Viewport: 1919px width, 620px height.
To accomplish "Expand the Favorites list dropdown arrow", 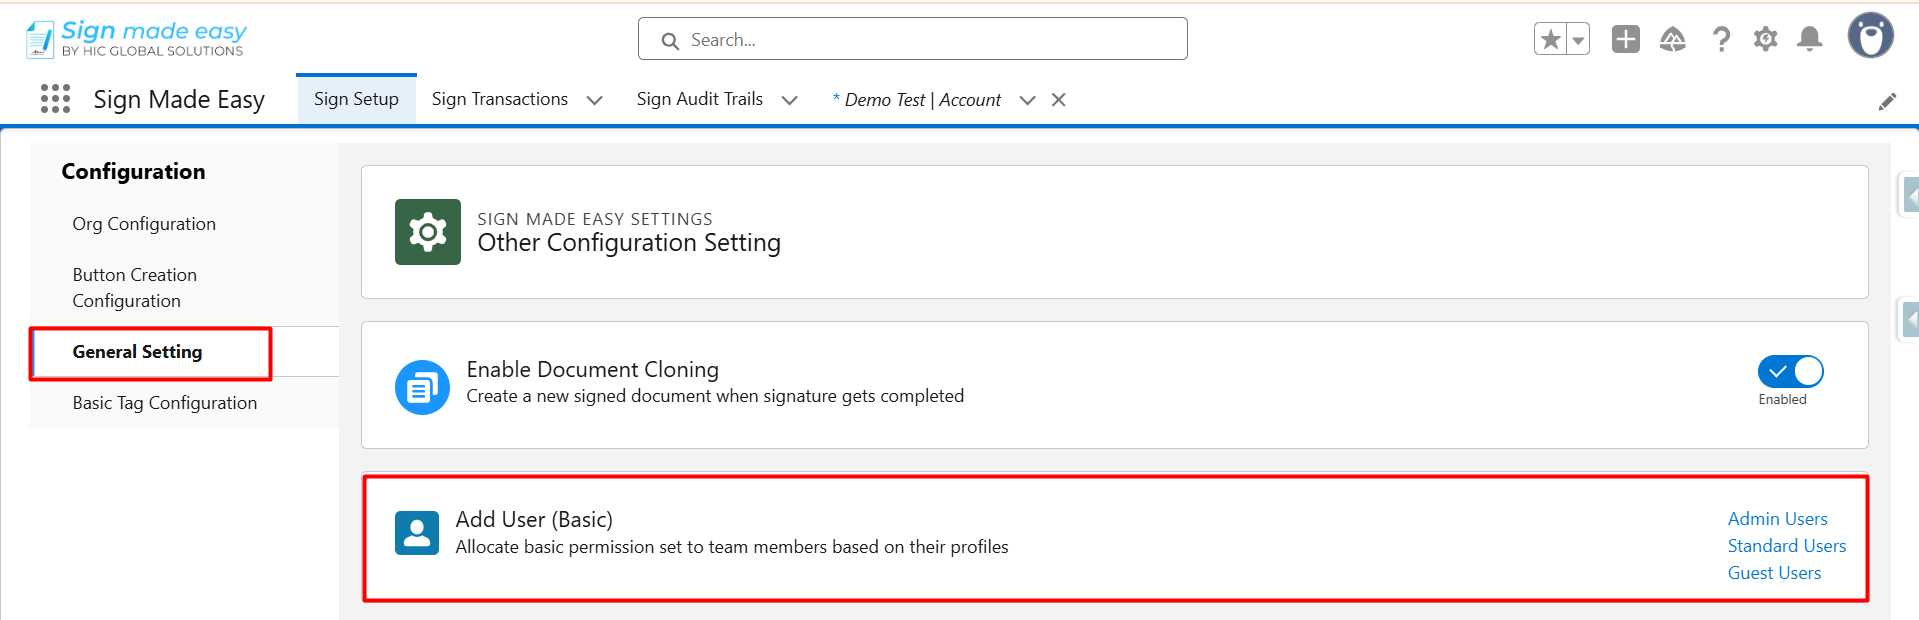I will tap(1578, 40).
